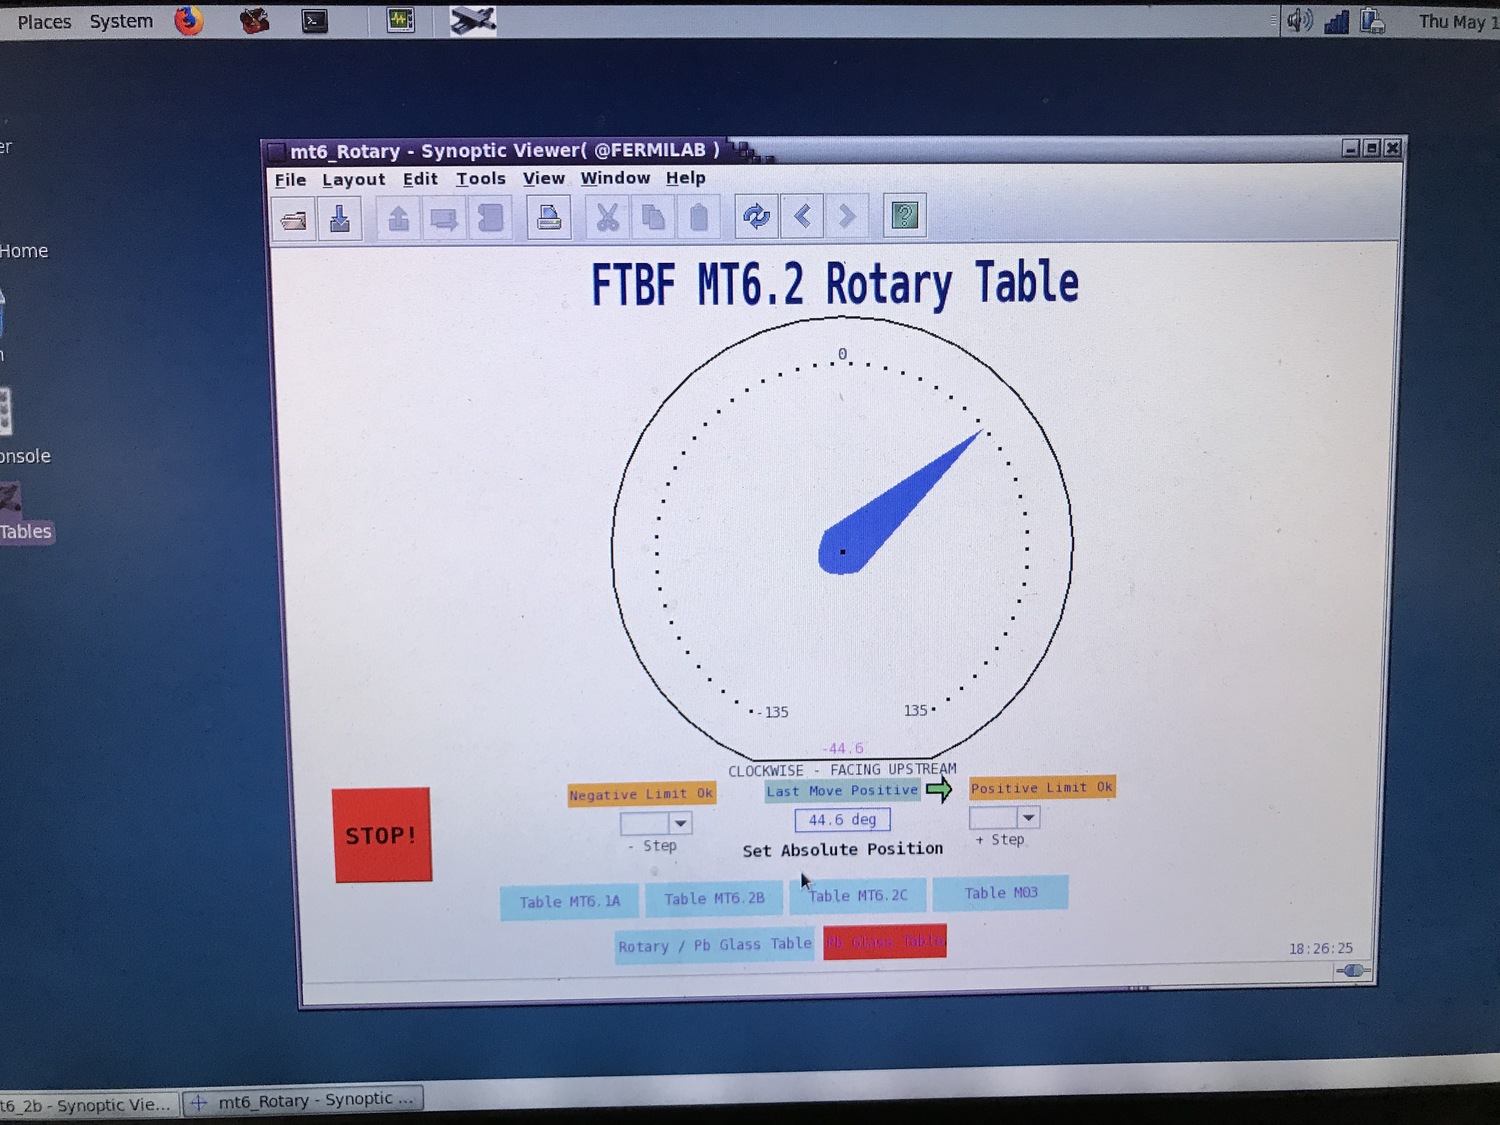The image size is (1500, 1125).
Task: Click the paste clipboard icon
Action: 699,217
